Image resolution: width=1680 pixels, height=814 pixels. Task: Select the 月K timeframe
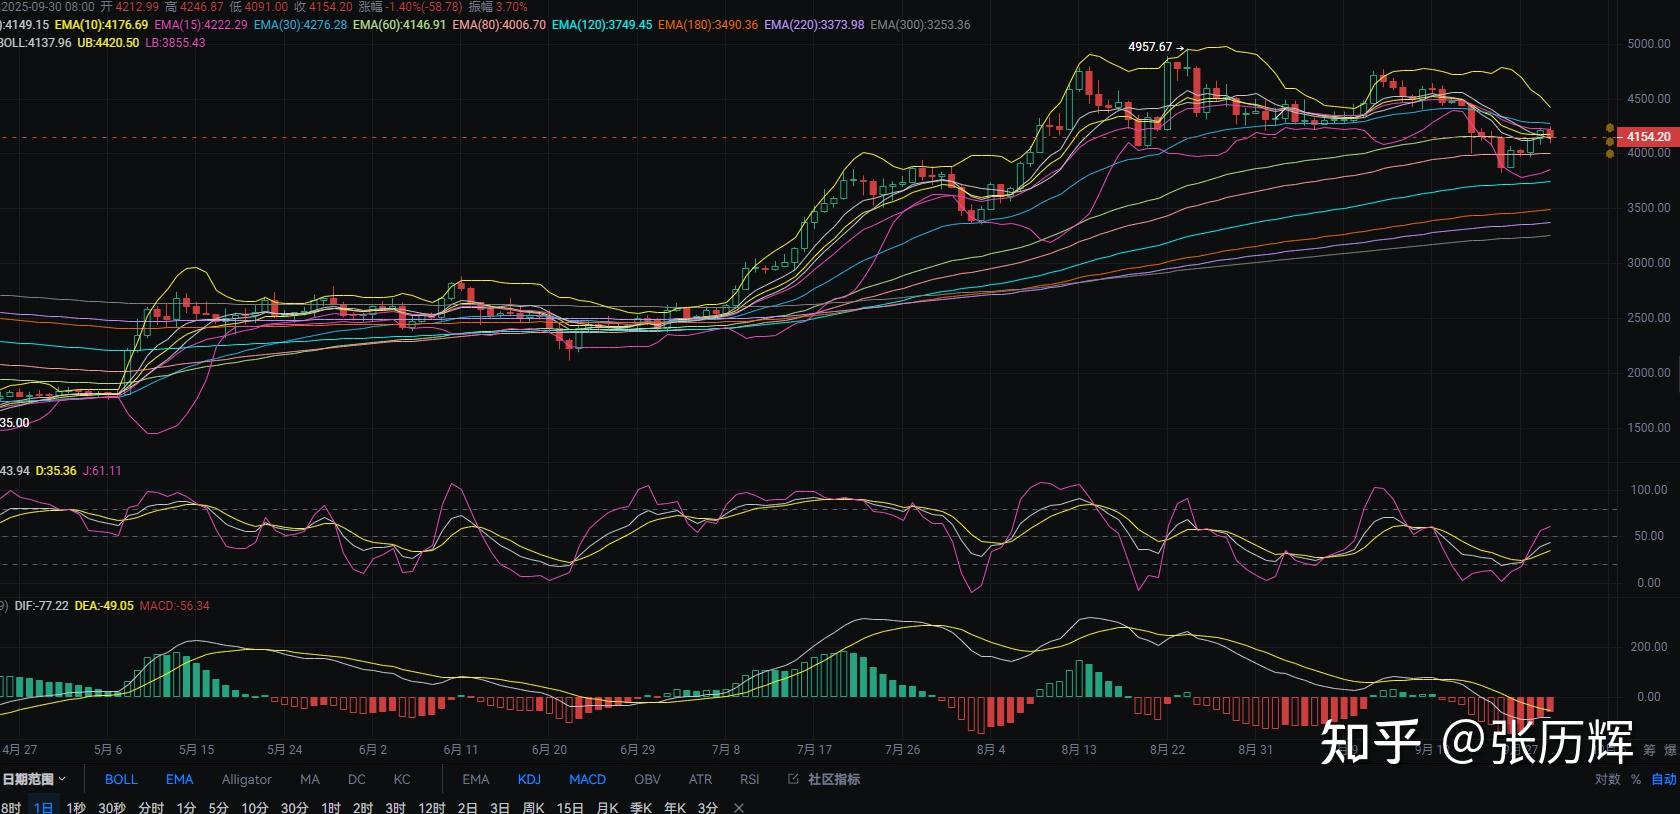(x=607, y=807)
